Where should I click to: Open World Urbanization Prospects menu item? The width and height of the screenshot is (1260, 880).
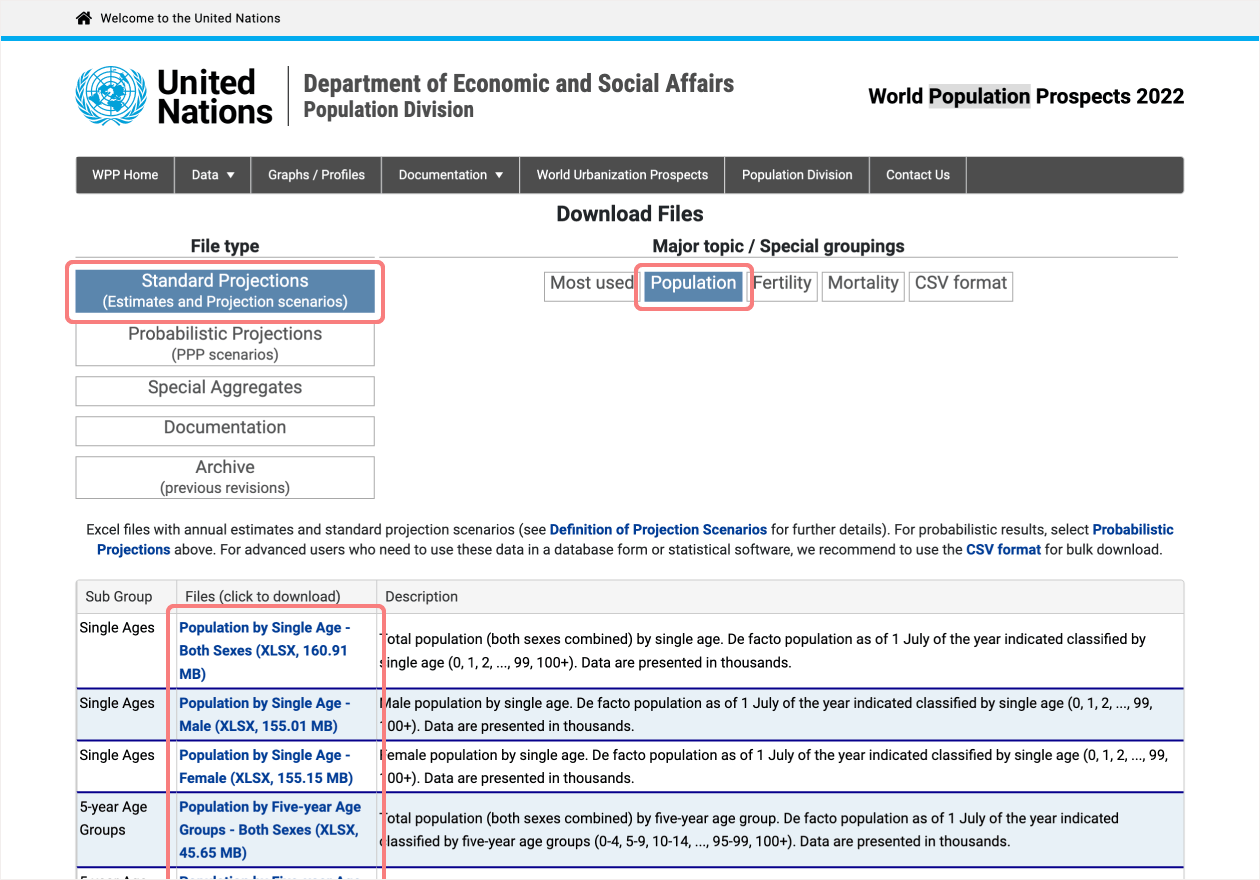622,175
